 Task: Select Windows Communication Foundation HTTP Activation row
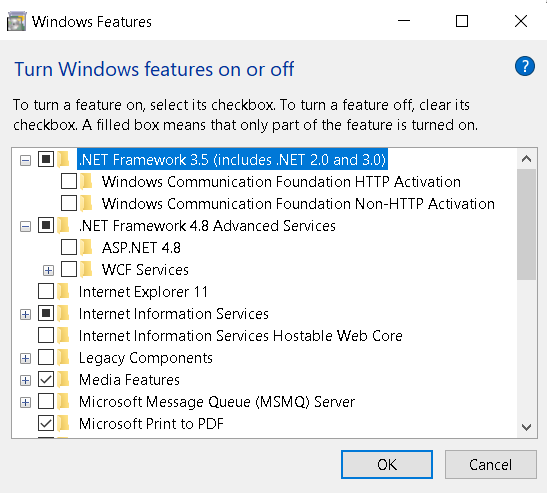pos(281,182)
